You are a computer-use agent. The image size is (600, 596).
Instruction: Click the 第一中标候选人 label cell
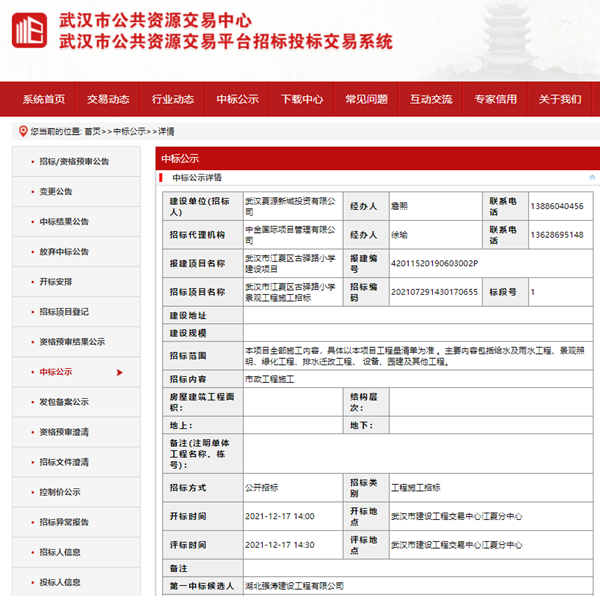click(x=203, y=586)
